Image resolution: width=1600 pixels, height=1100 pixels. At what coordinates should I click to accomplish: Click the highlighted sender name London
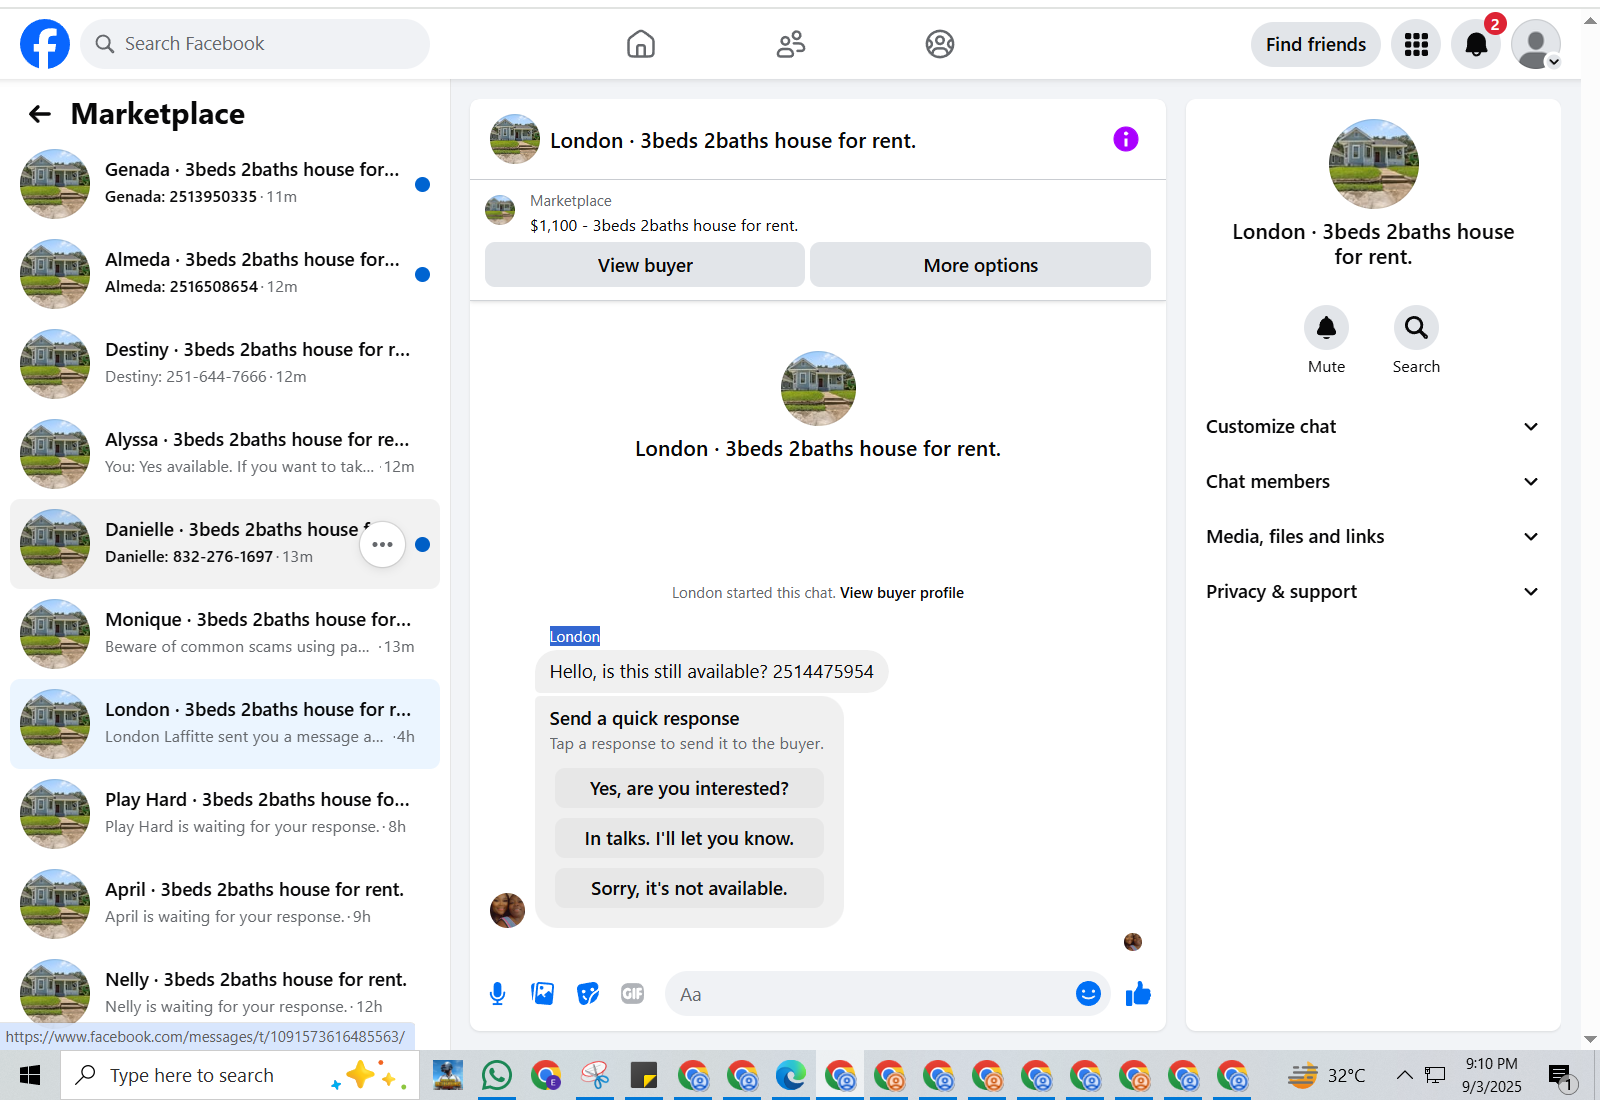(x=575, y=636)
